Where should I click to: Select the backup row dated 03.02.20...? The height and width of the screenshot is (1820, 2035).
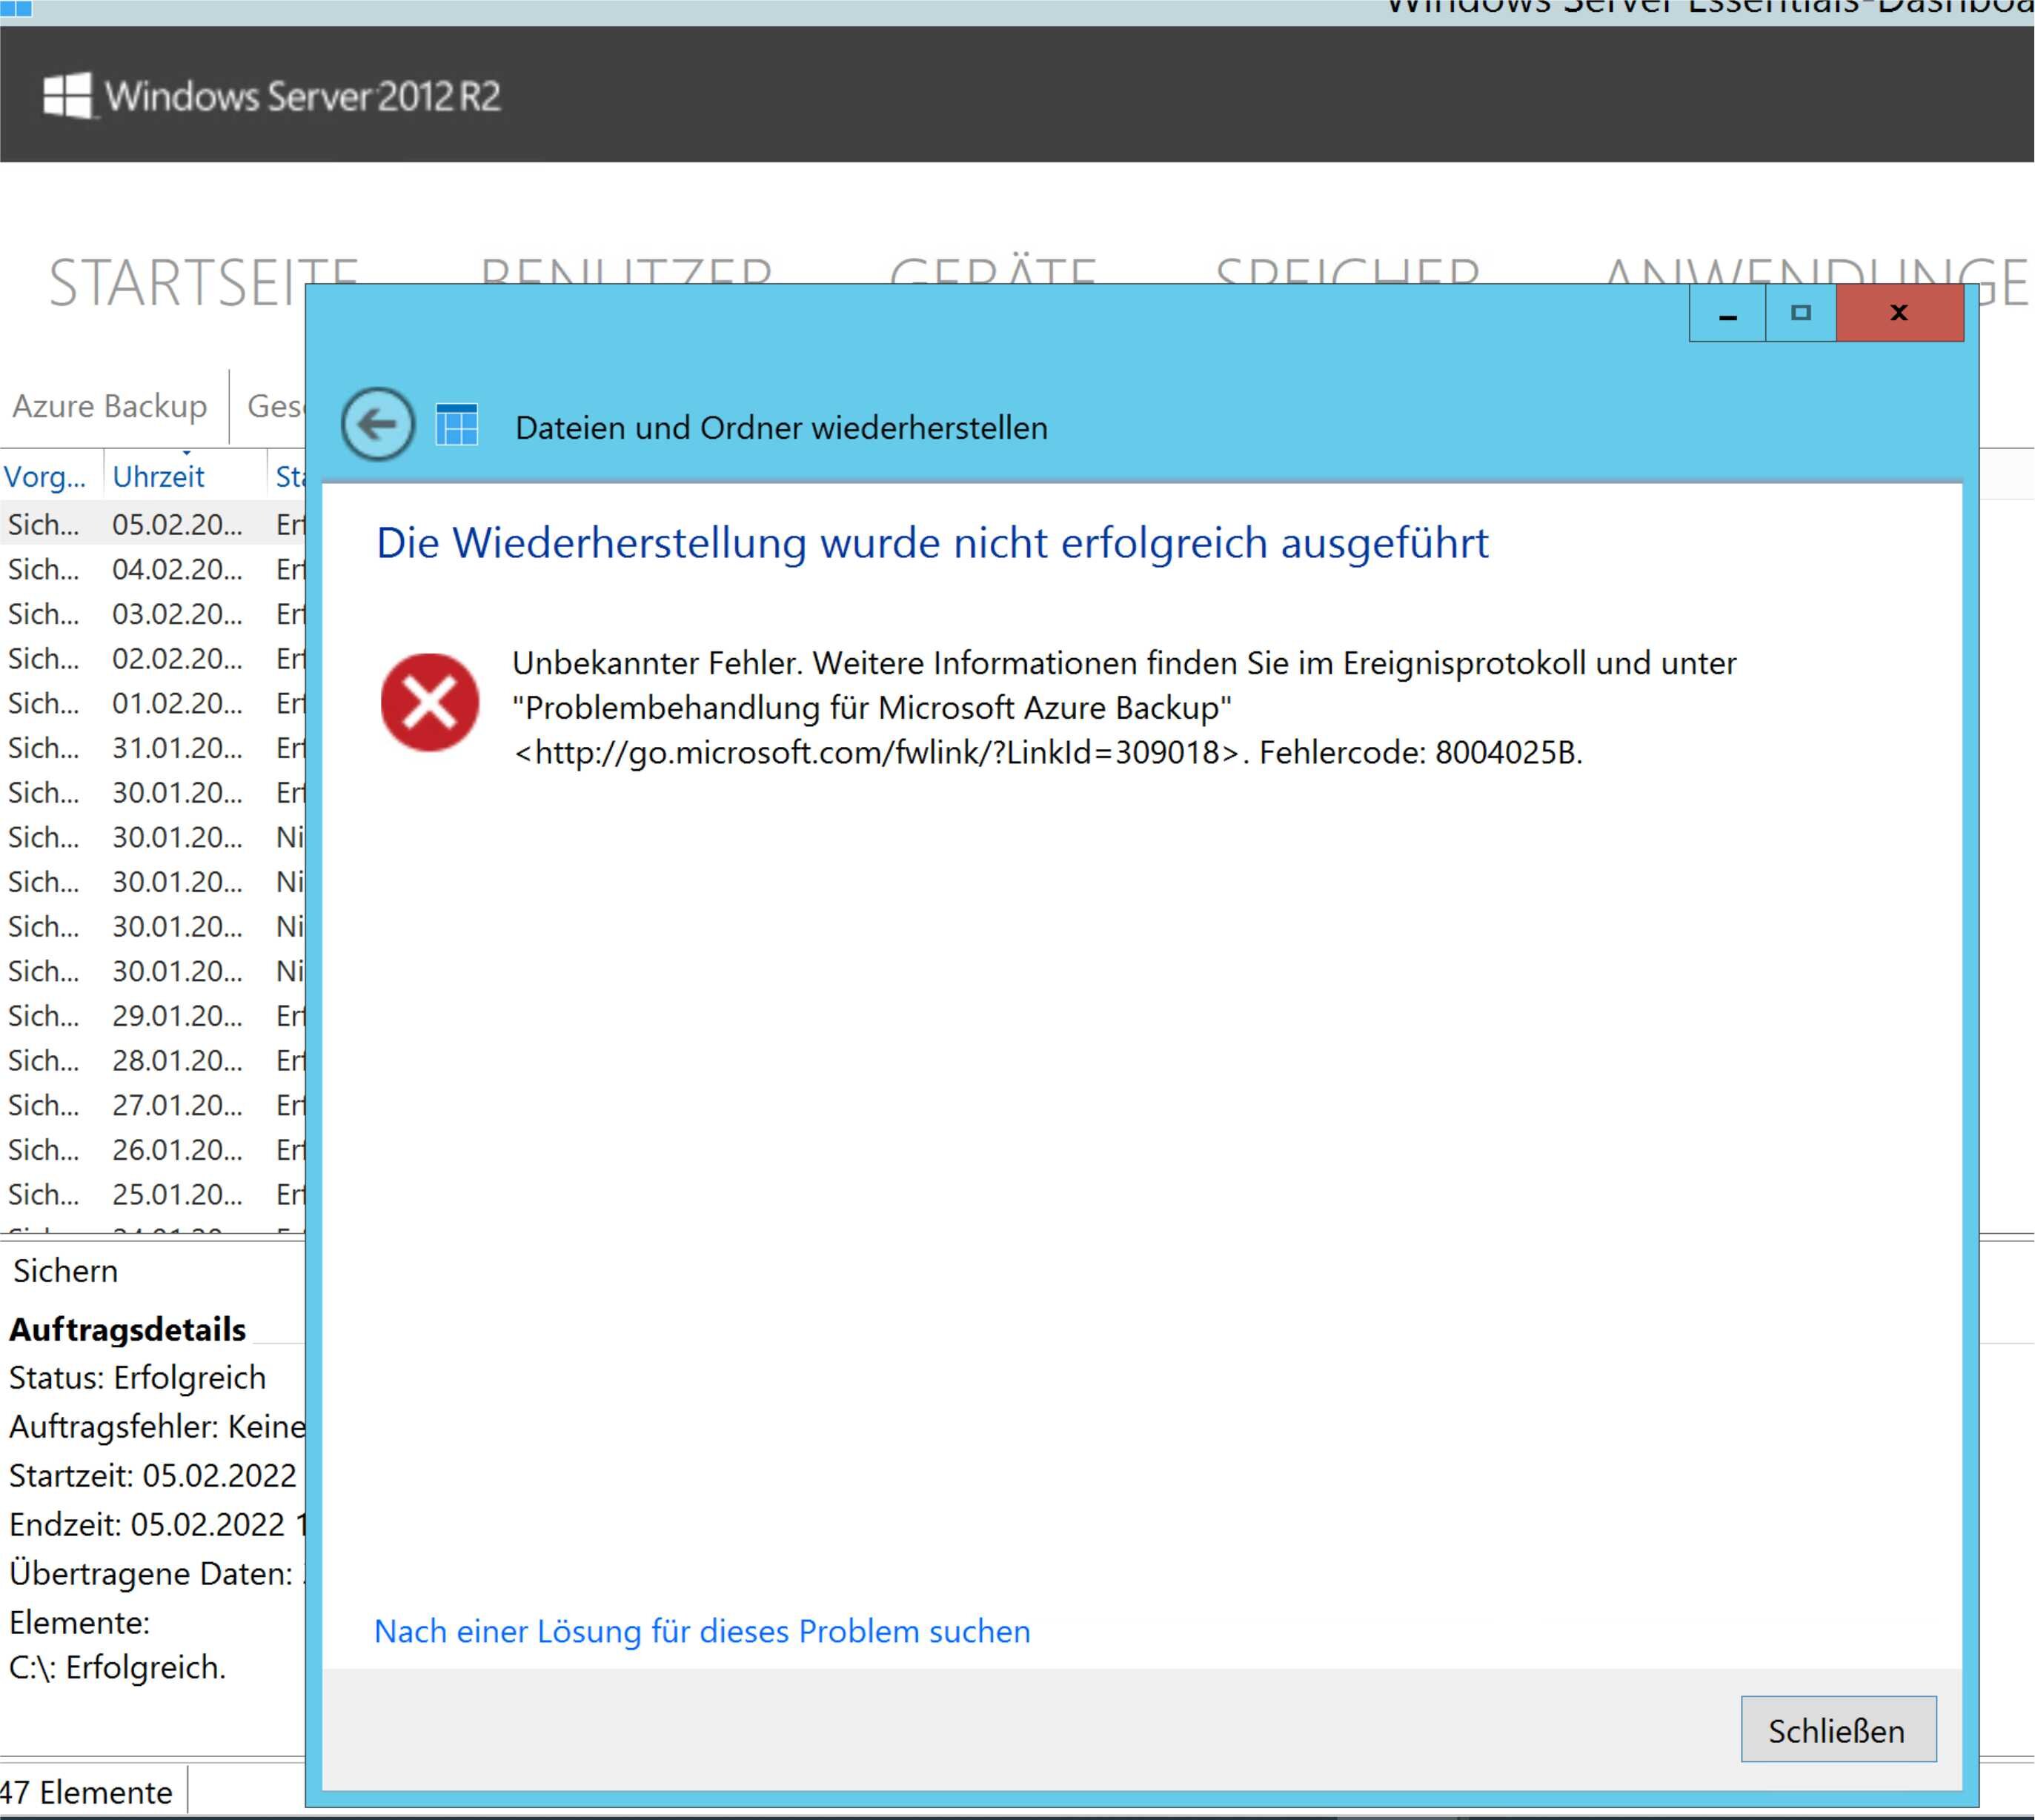[x=153, y=614]
